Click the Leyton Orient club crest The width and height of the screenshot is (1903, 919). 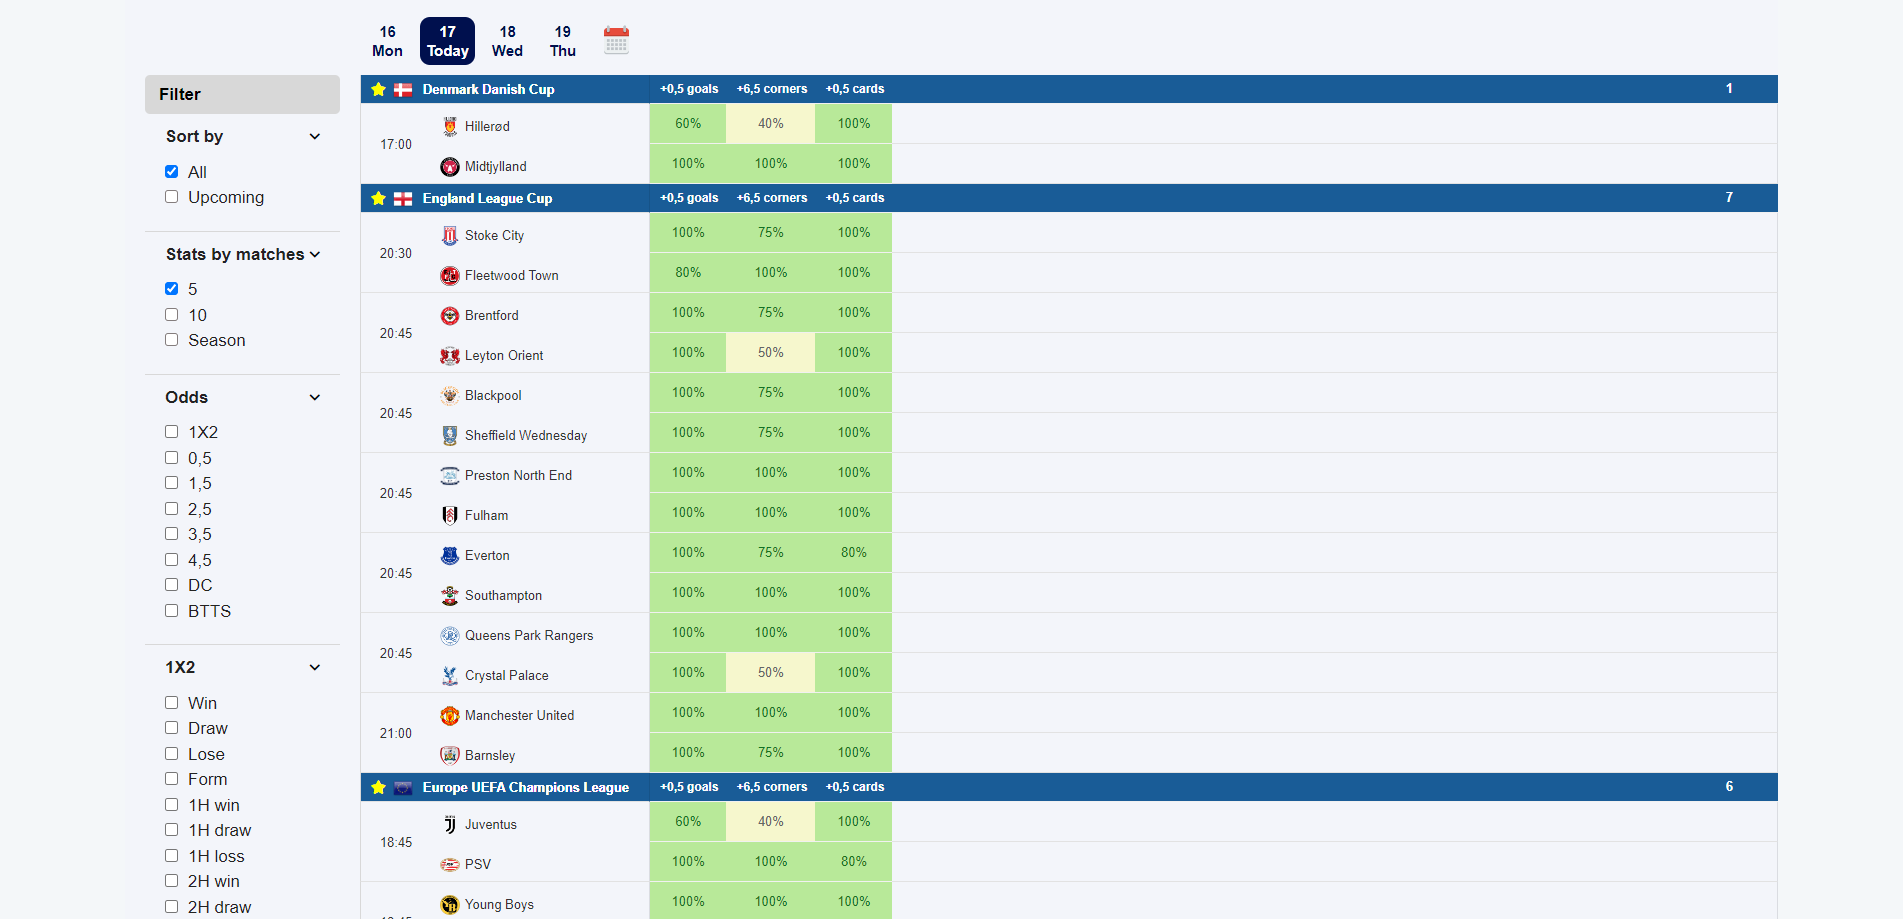coord(450,355)
